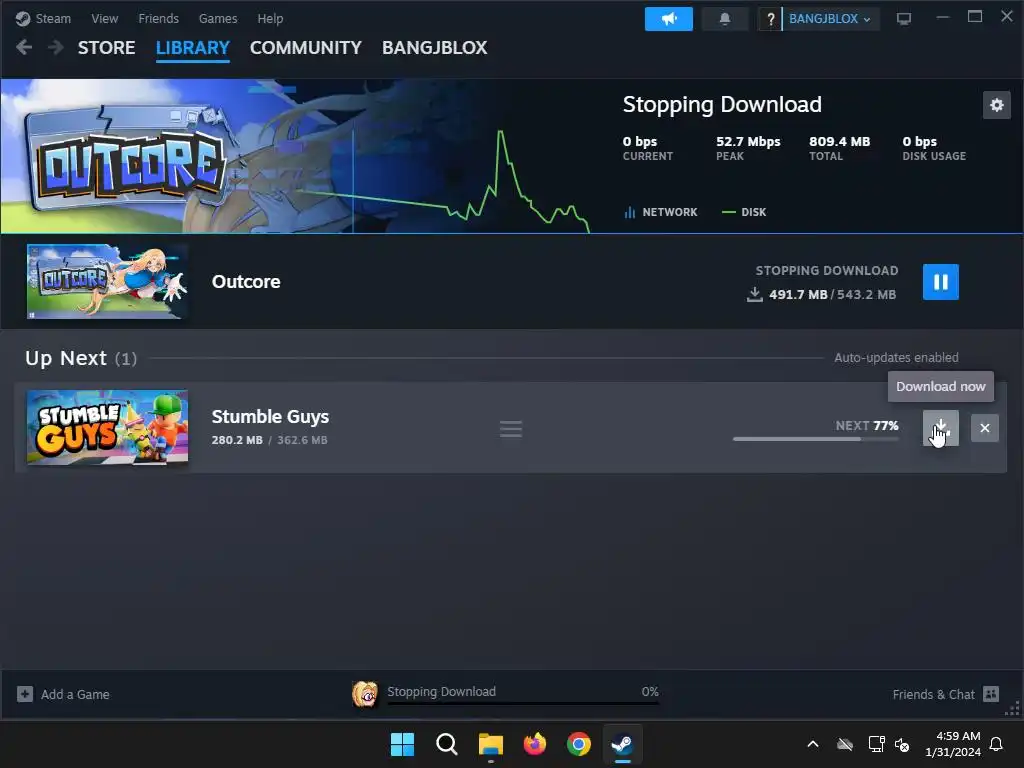Open Friends & Chat
The image size is (1024, 768).
click(x=945, y=694)
